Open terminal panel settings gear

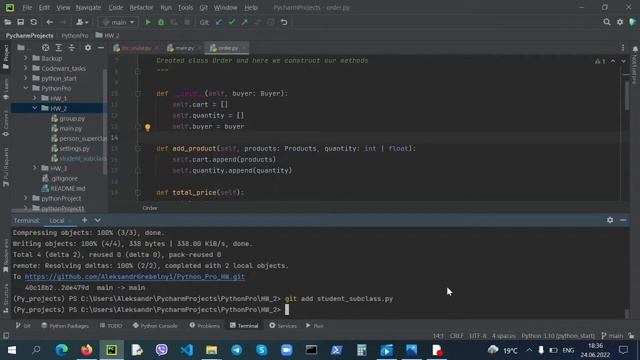tap(610, 220)
